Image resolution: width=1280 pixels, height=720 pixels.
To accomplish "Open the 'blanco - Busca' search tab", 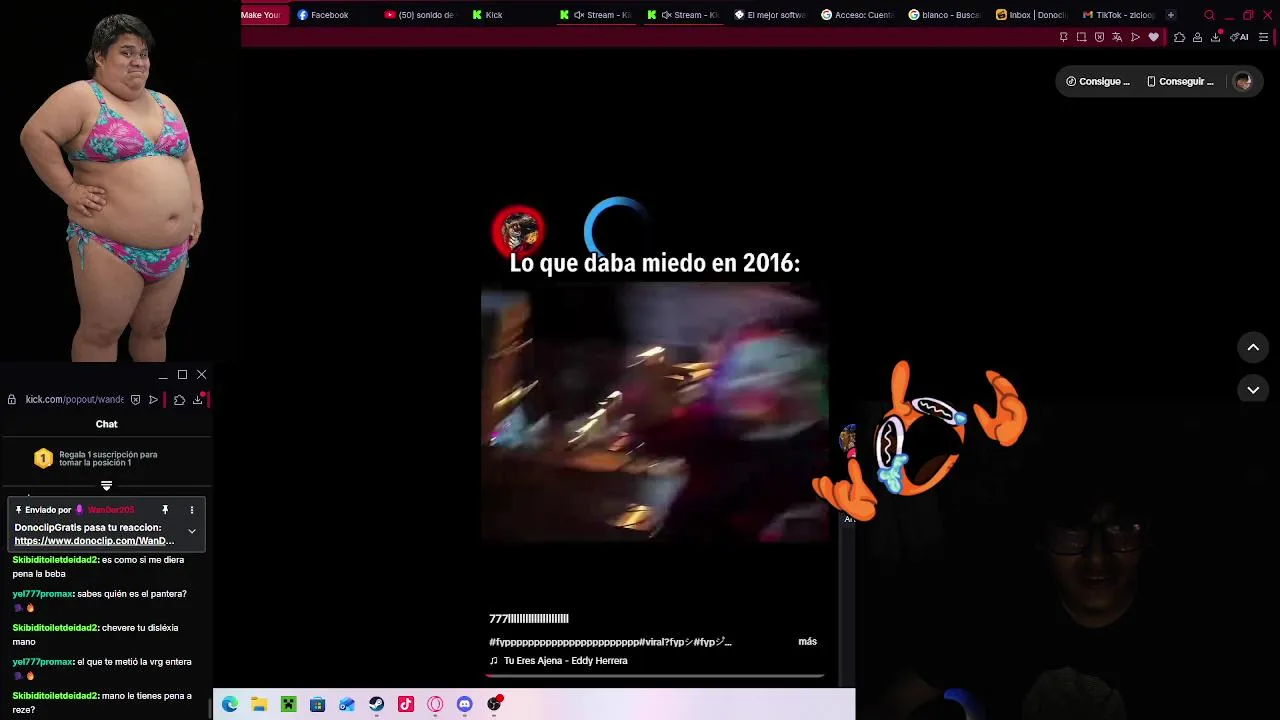I will pos(944,15).
